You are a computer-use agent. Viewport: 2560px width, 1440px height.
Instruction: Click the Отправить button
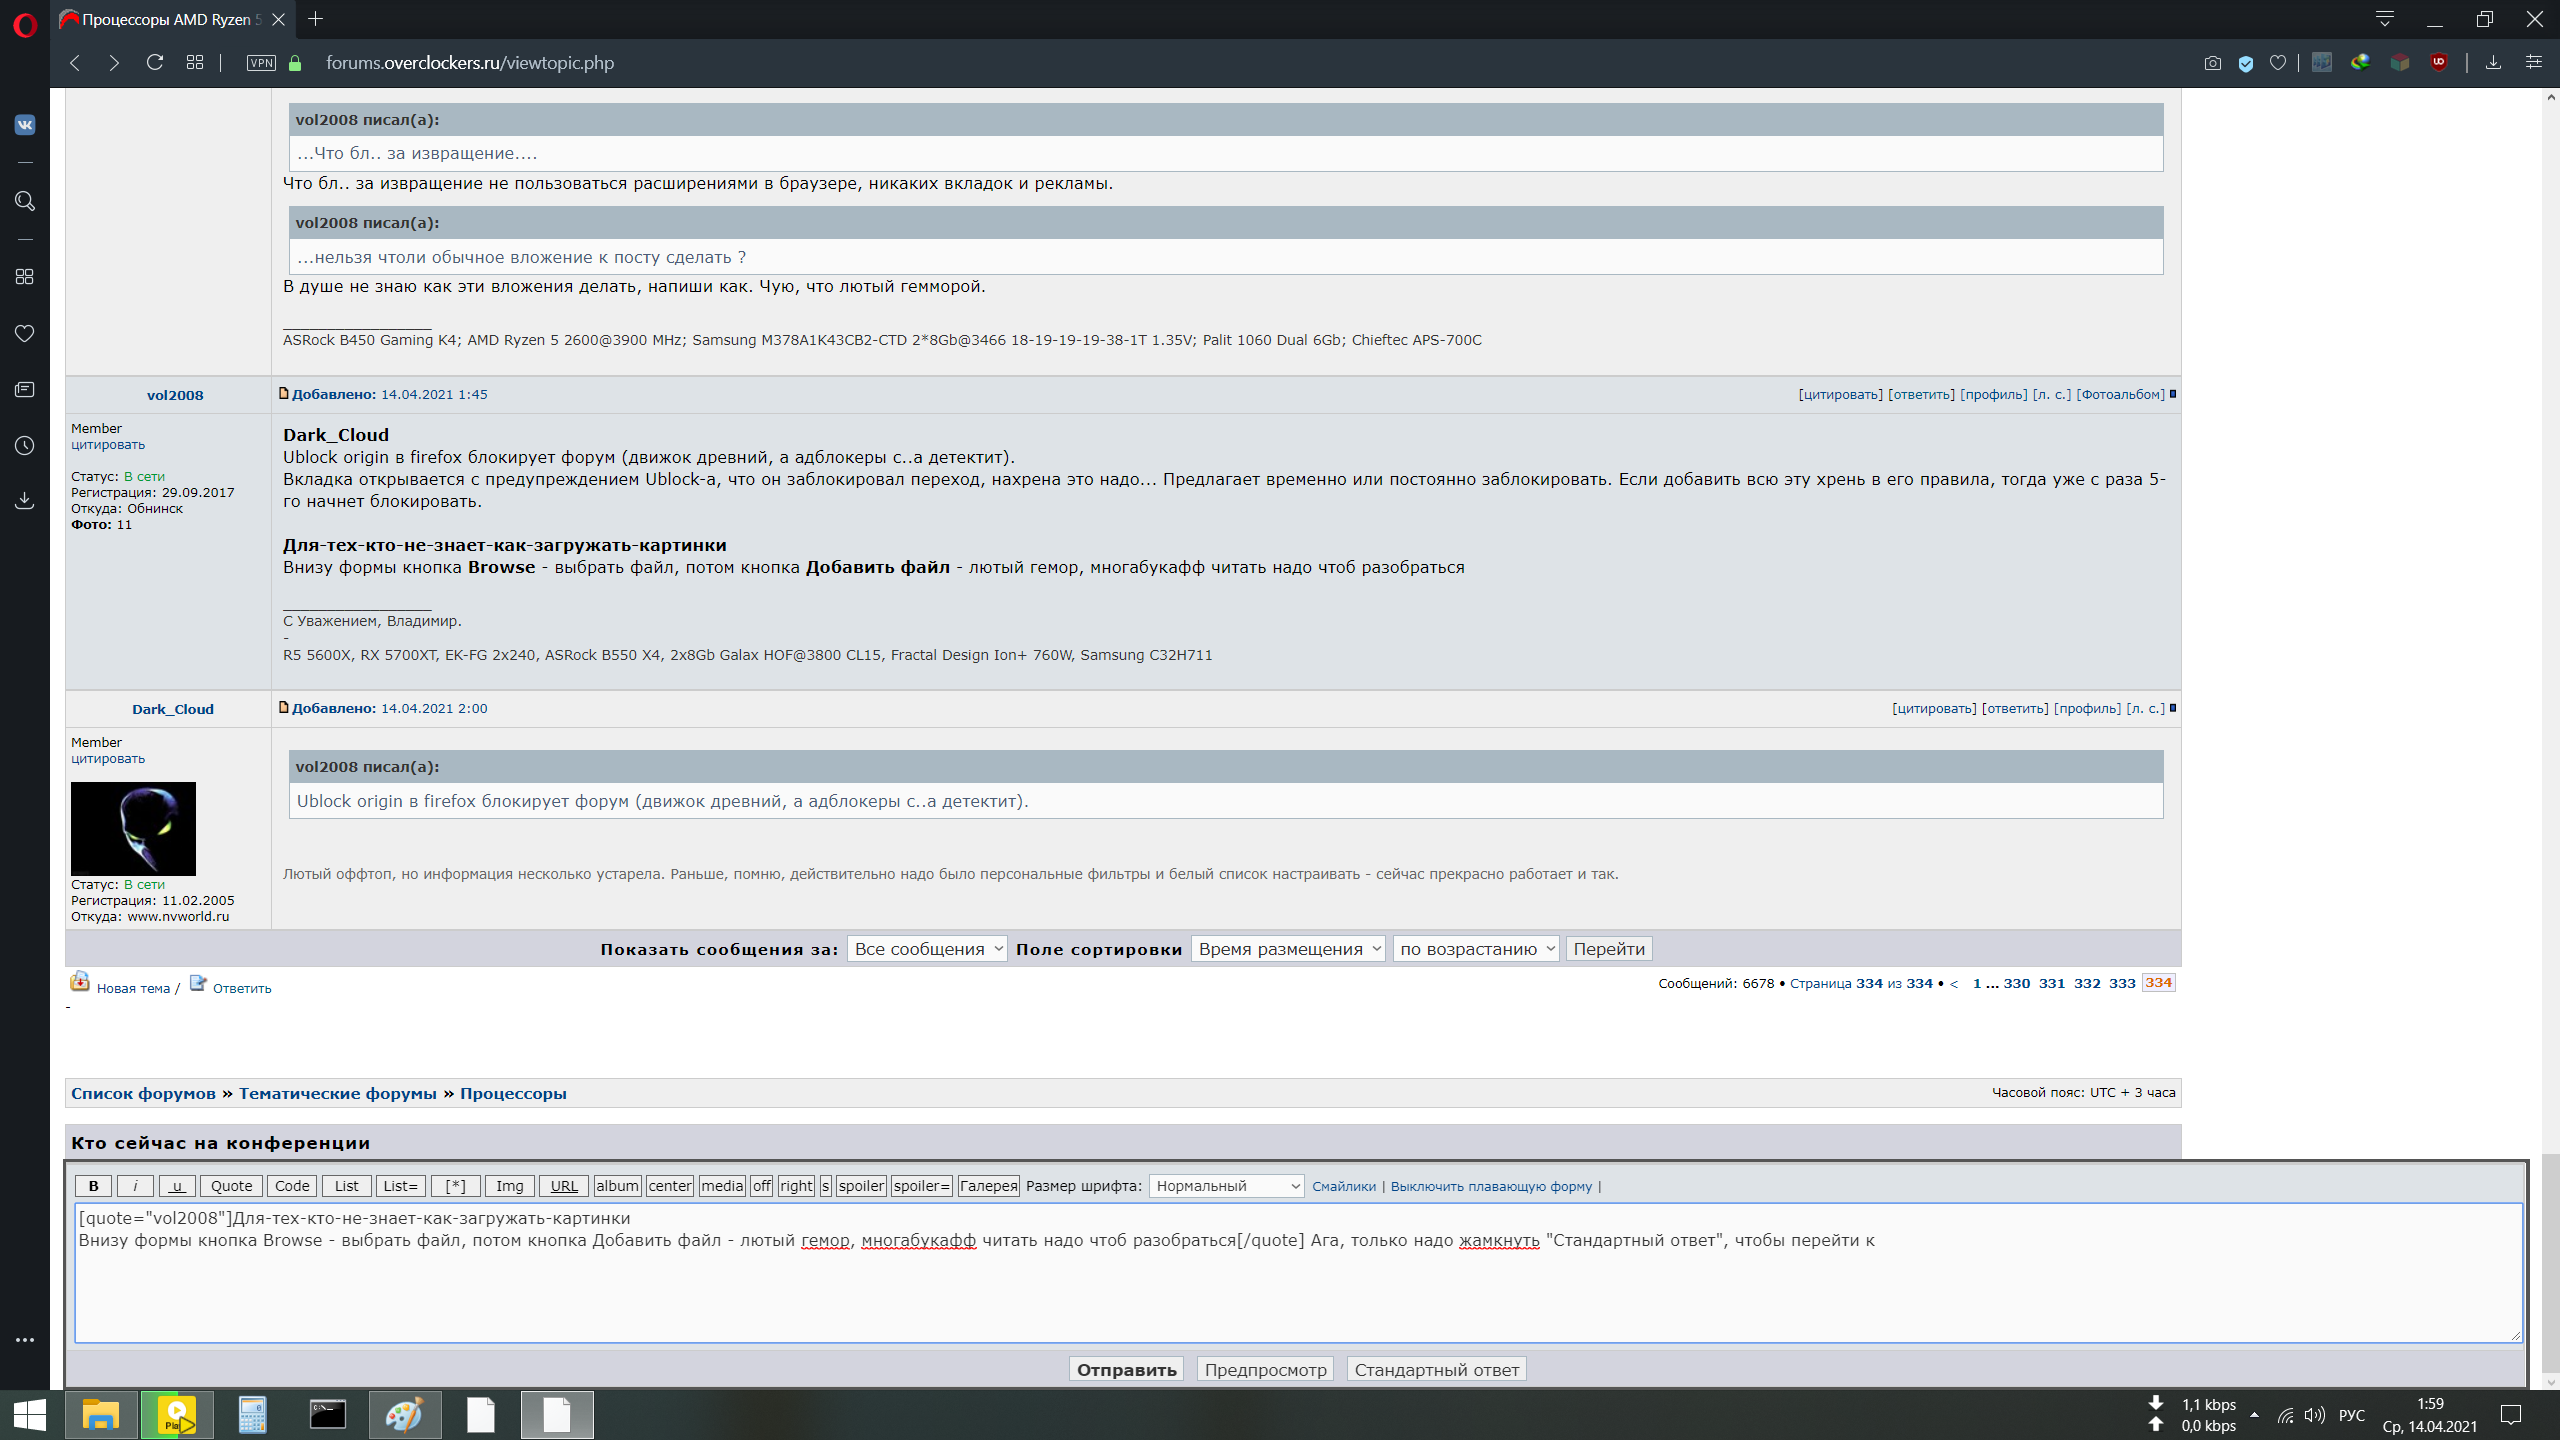[1126, 1370]
